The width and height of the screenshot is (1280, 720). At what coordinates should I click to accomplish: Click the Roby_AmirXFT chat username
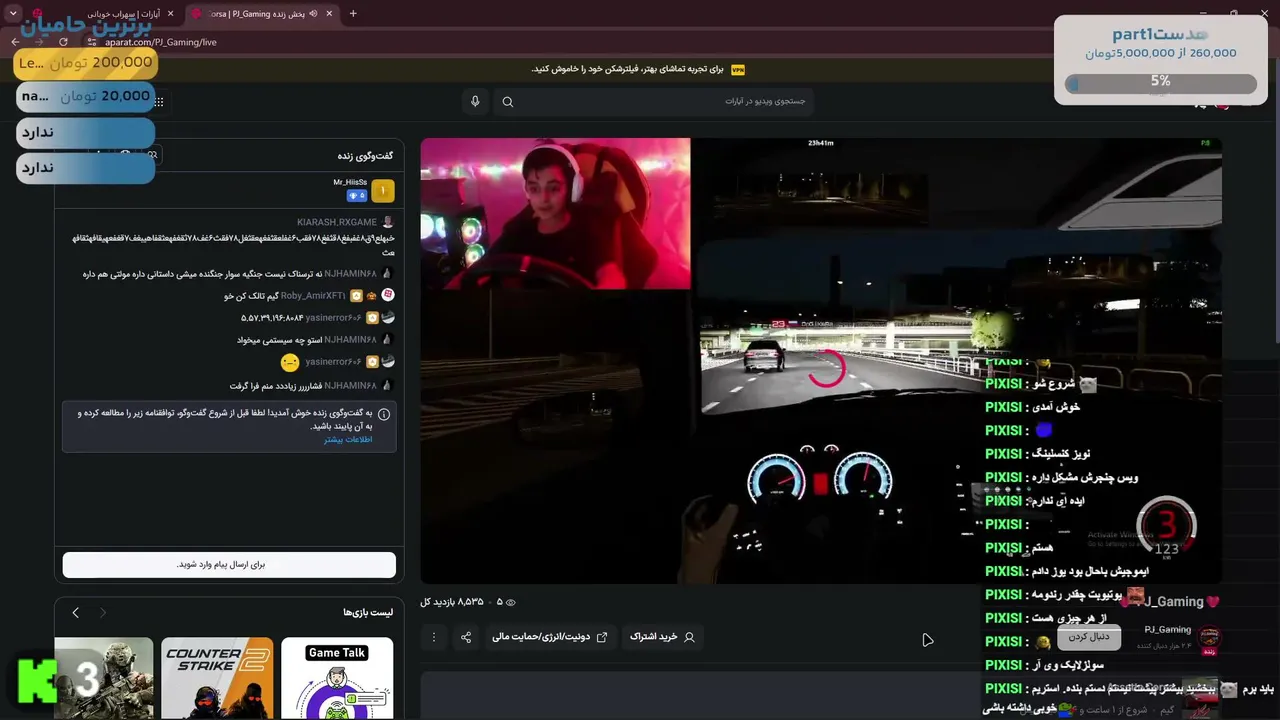point(313,296)
